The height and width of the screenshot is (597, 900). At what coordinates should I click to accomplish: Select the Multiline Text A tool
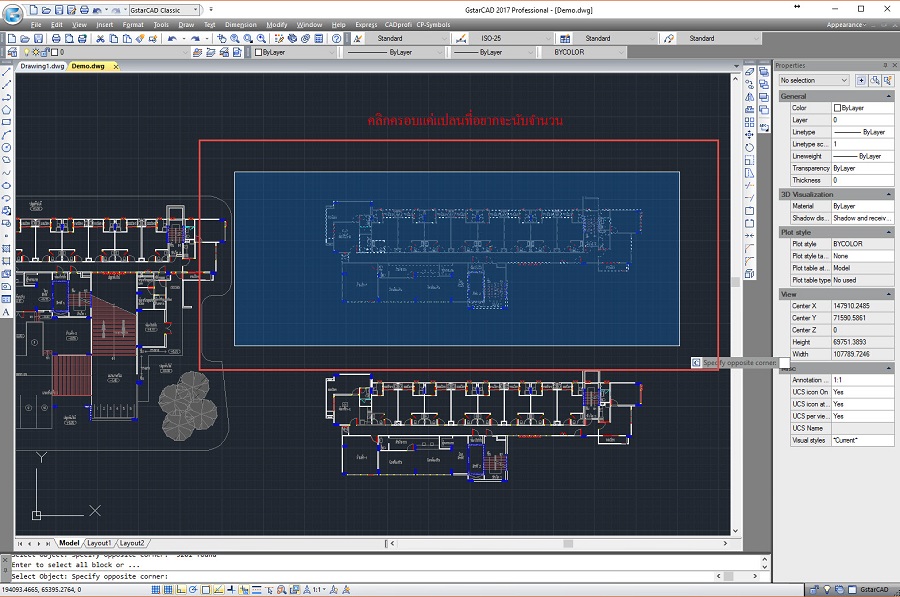[6, 312]
